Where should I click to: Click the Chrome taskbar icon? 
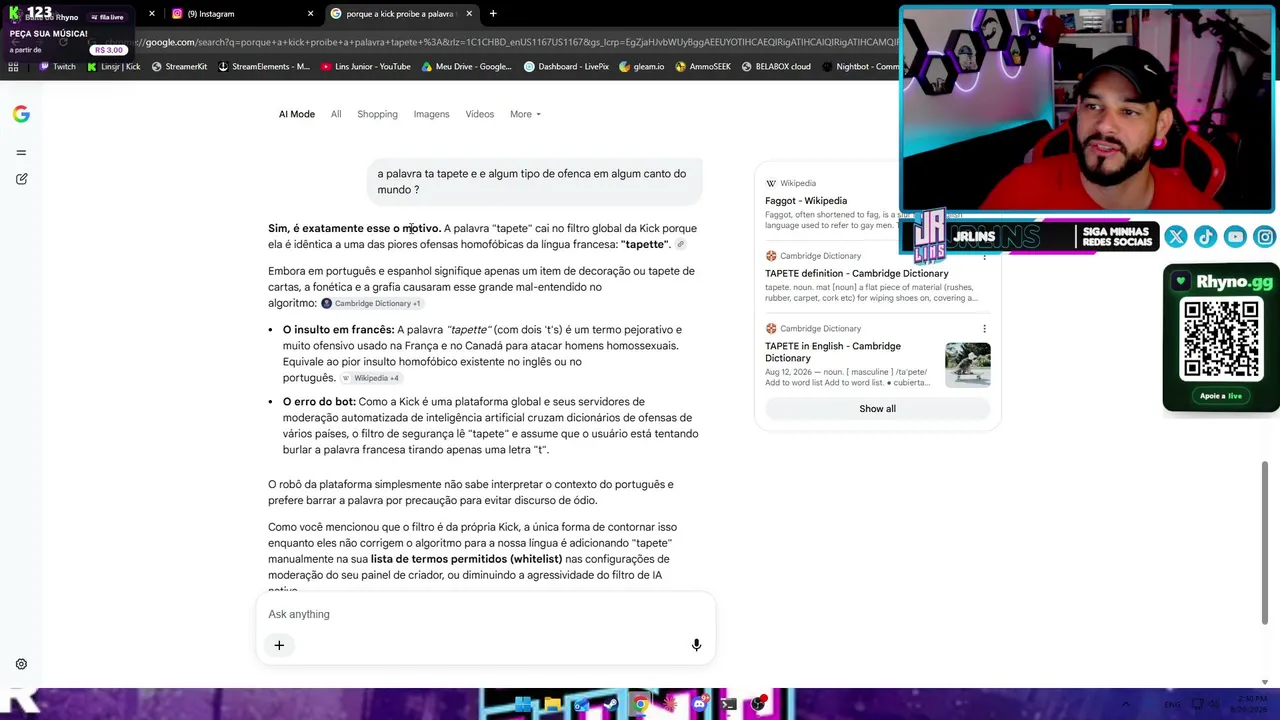[640, 704]
